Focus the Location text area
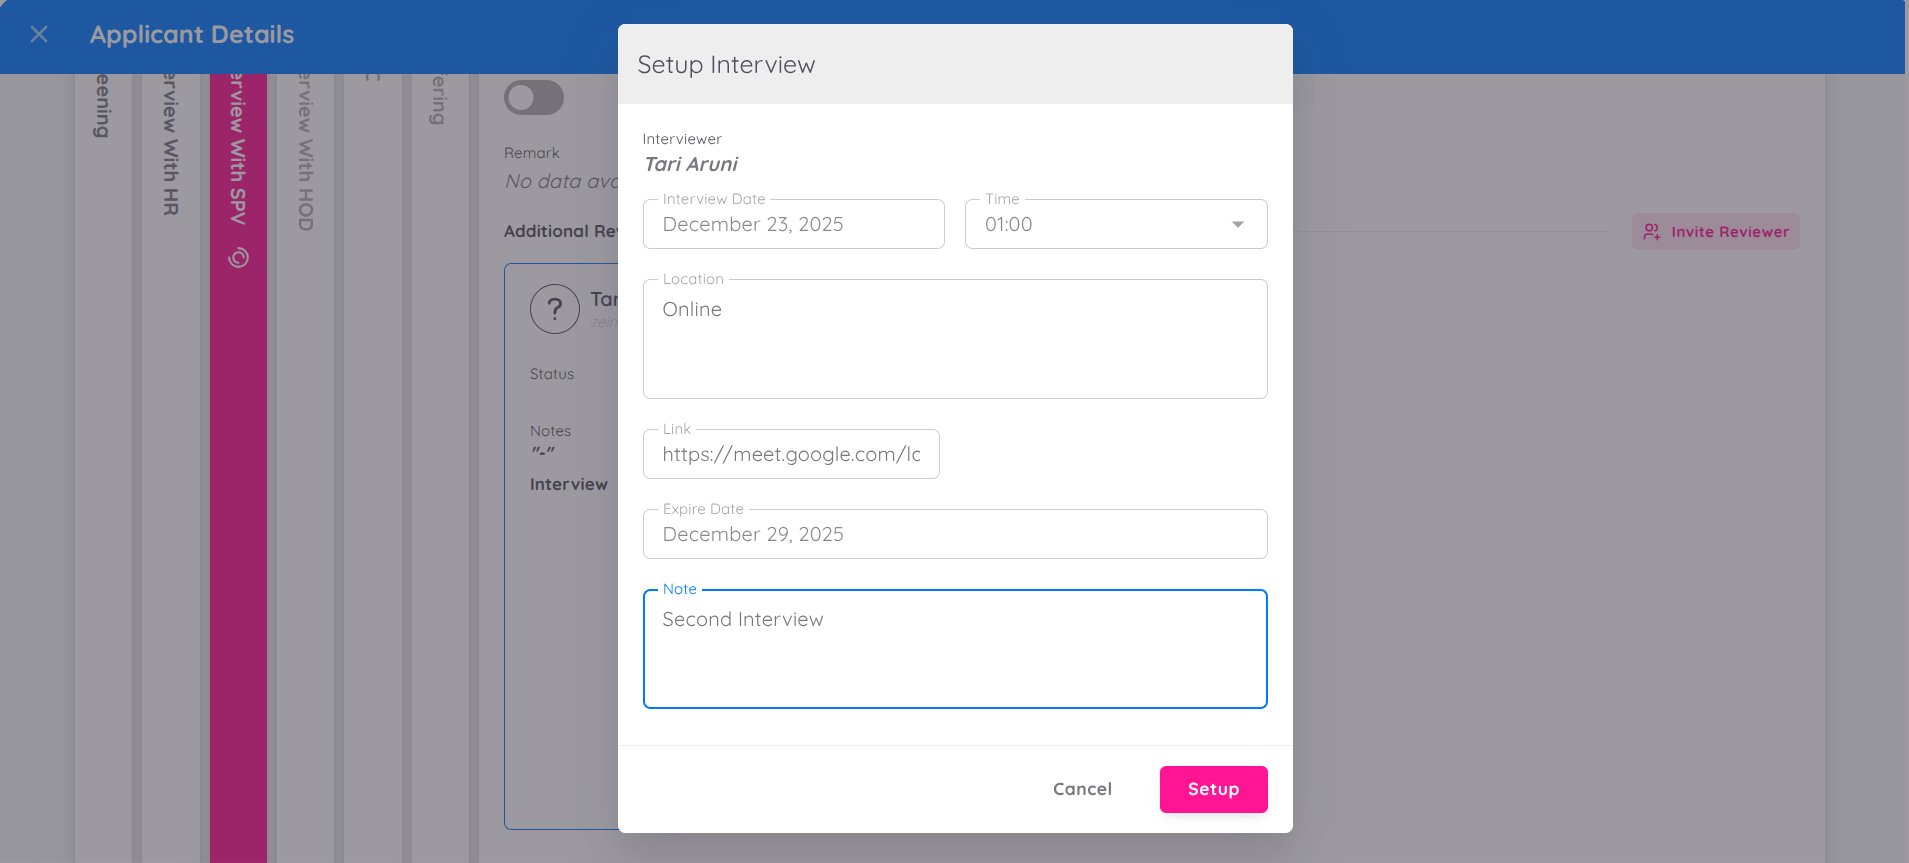 point(954,340)
